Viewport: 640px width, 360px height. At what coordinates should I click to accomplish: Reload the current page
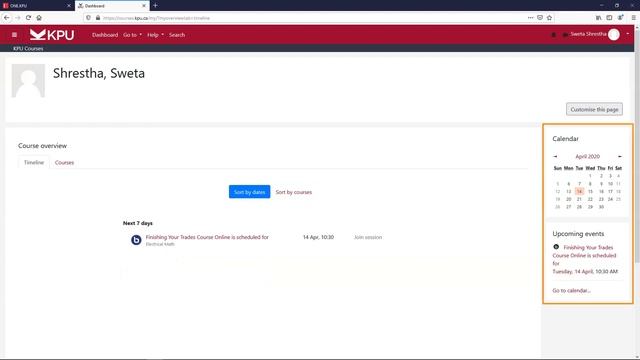[28, 18]
